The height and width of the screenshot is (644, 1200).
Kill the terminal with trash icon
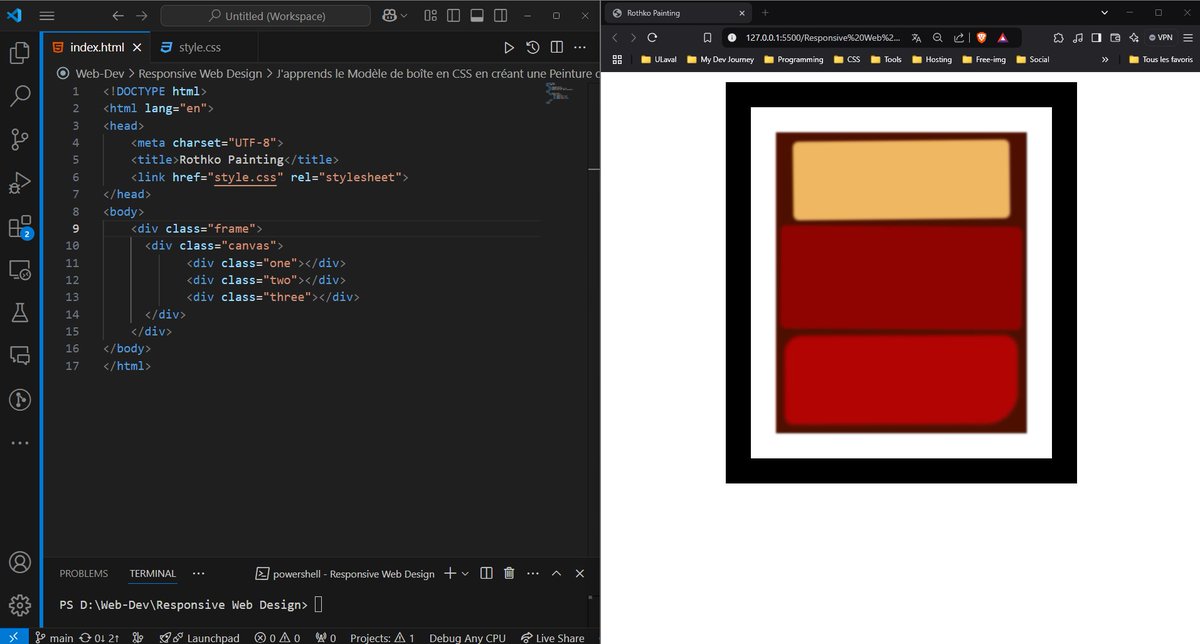(509, 573)
